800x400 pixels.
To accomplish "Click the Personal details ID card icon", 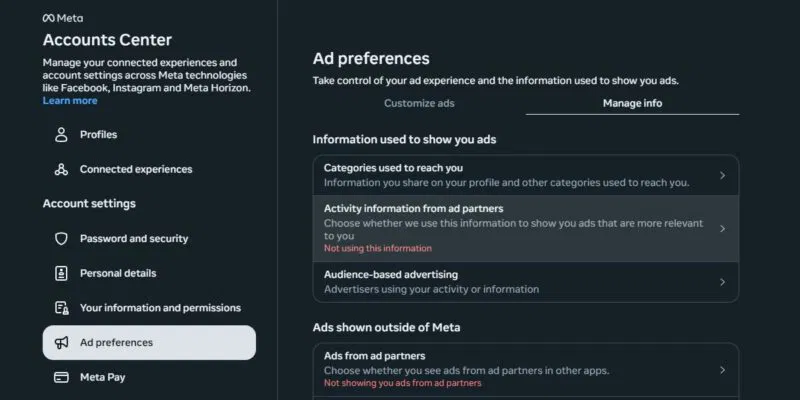I will [x=61, y=273].
